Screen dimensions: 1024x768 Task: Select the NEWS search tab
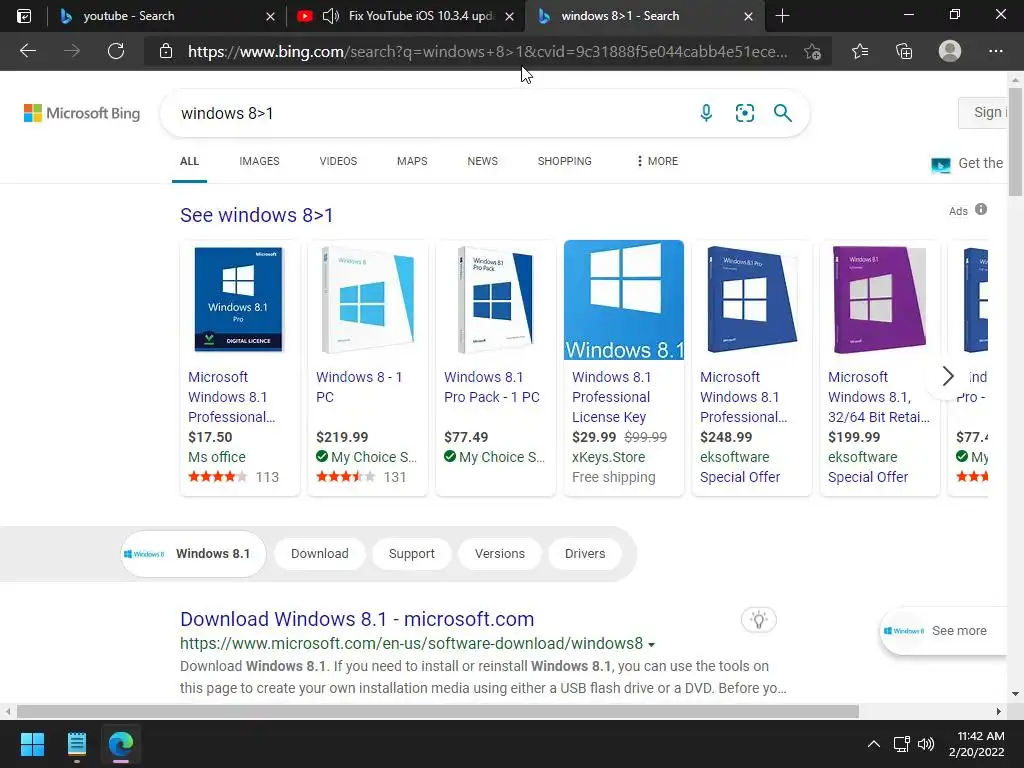pos(483,161)
